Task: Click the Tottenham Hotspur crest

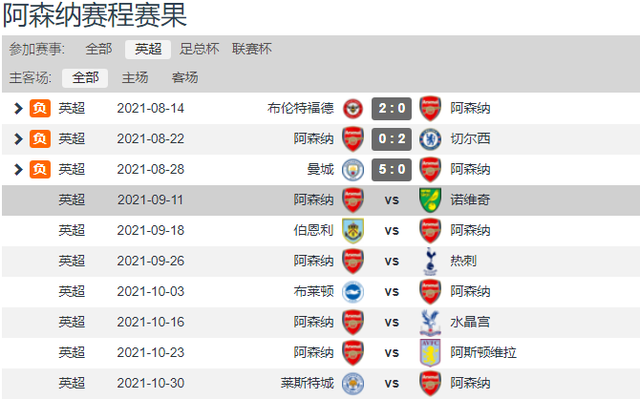Action: tap(430, 261)
